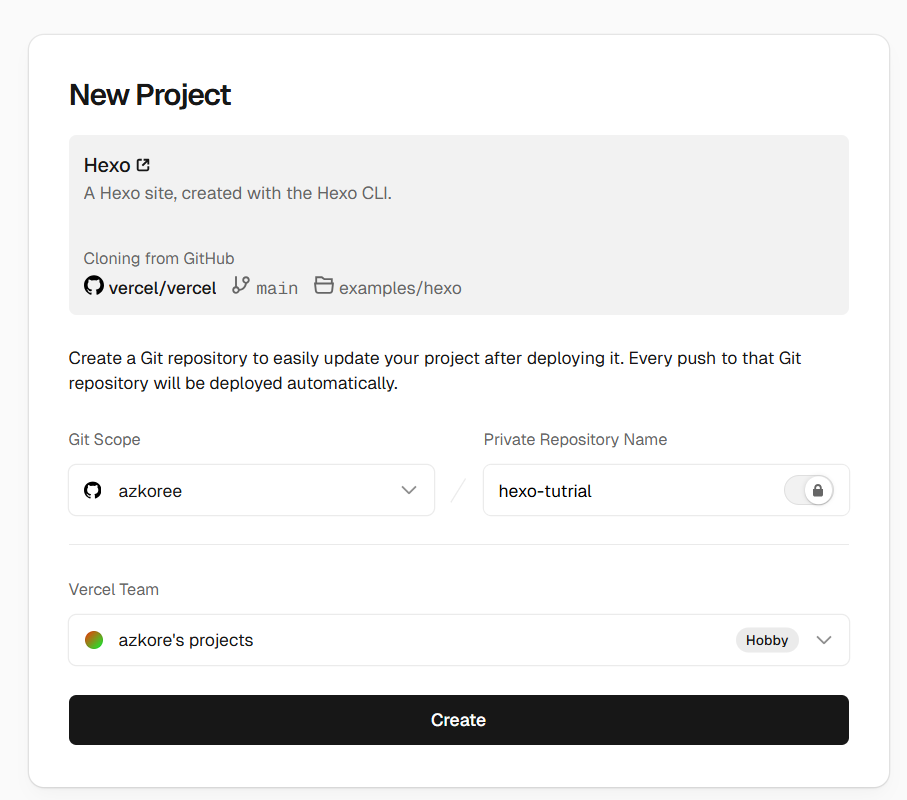Click the azkore's projects team avatar circle
Viewport: 907px width, 800px height.
point(94,640)
